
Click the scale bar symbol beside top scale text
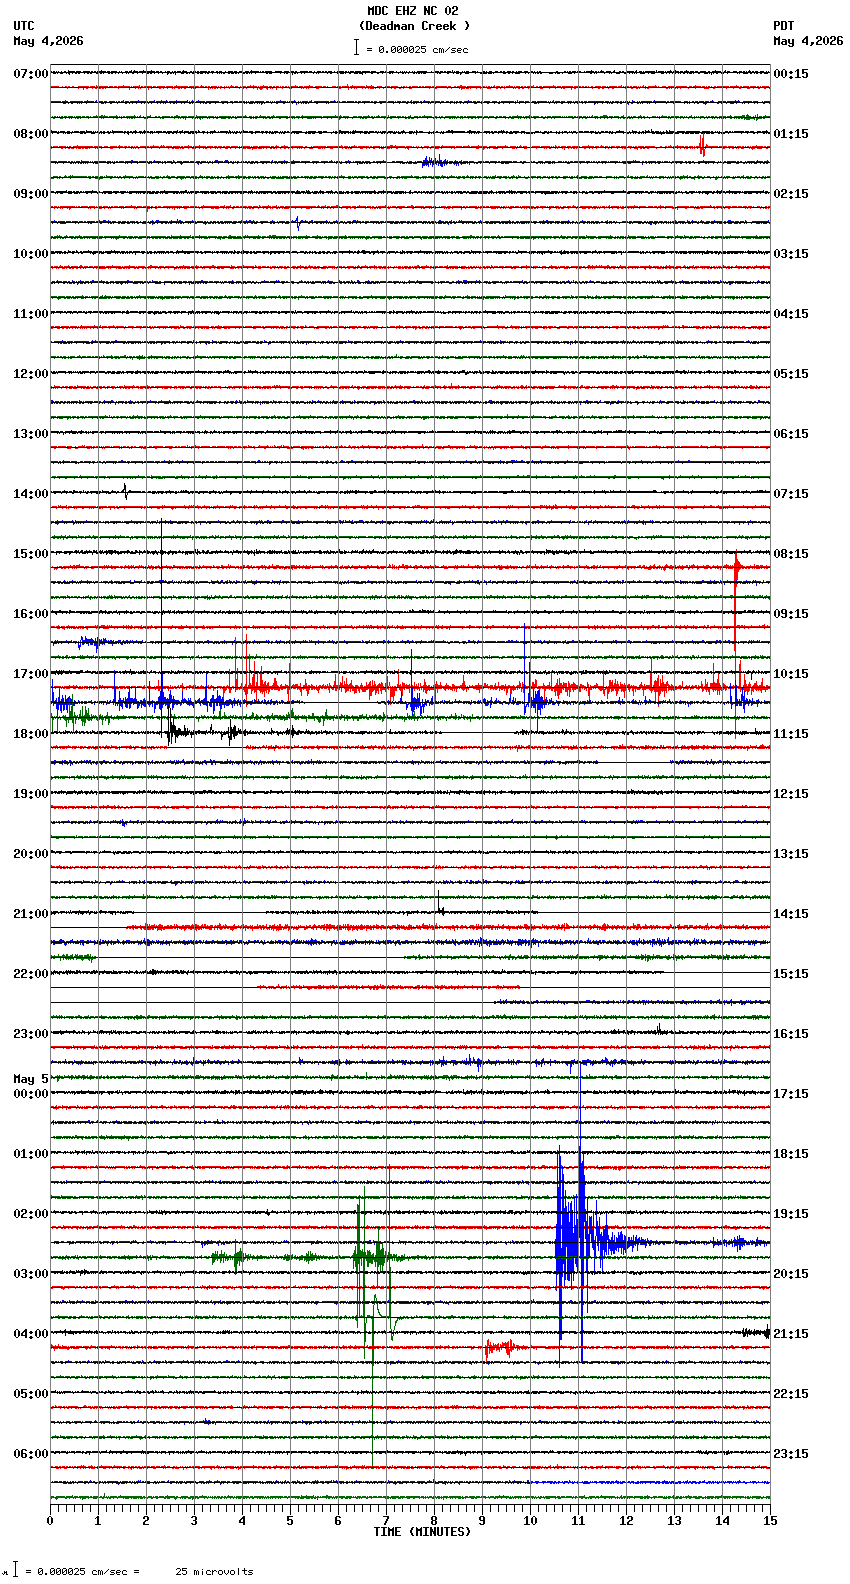(x=356, y=47)
